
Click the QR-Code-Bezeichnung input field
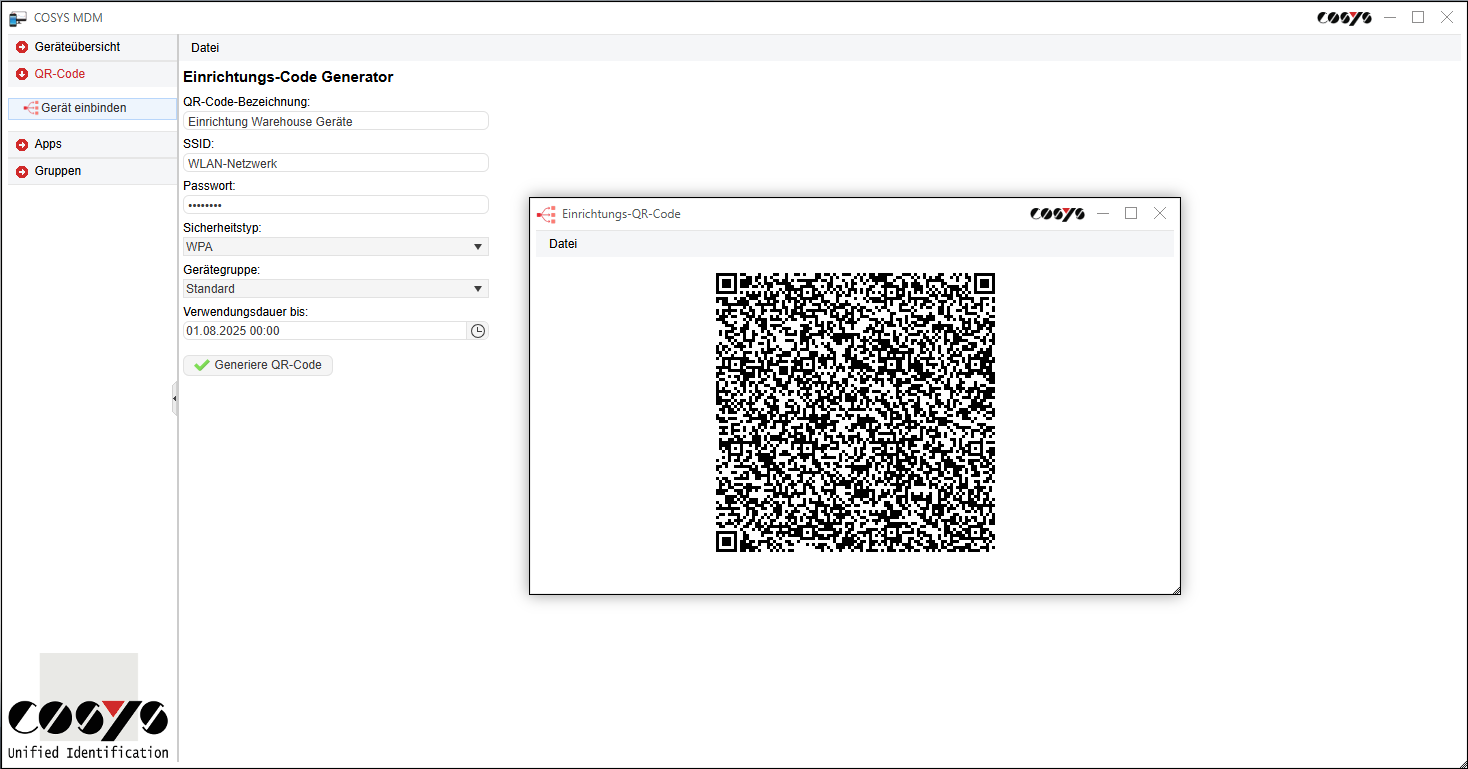point(336,121)
